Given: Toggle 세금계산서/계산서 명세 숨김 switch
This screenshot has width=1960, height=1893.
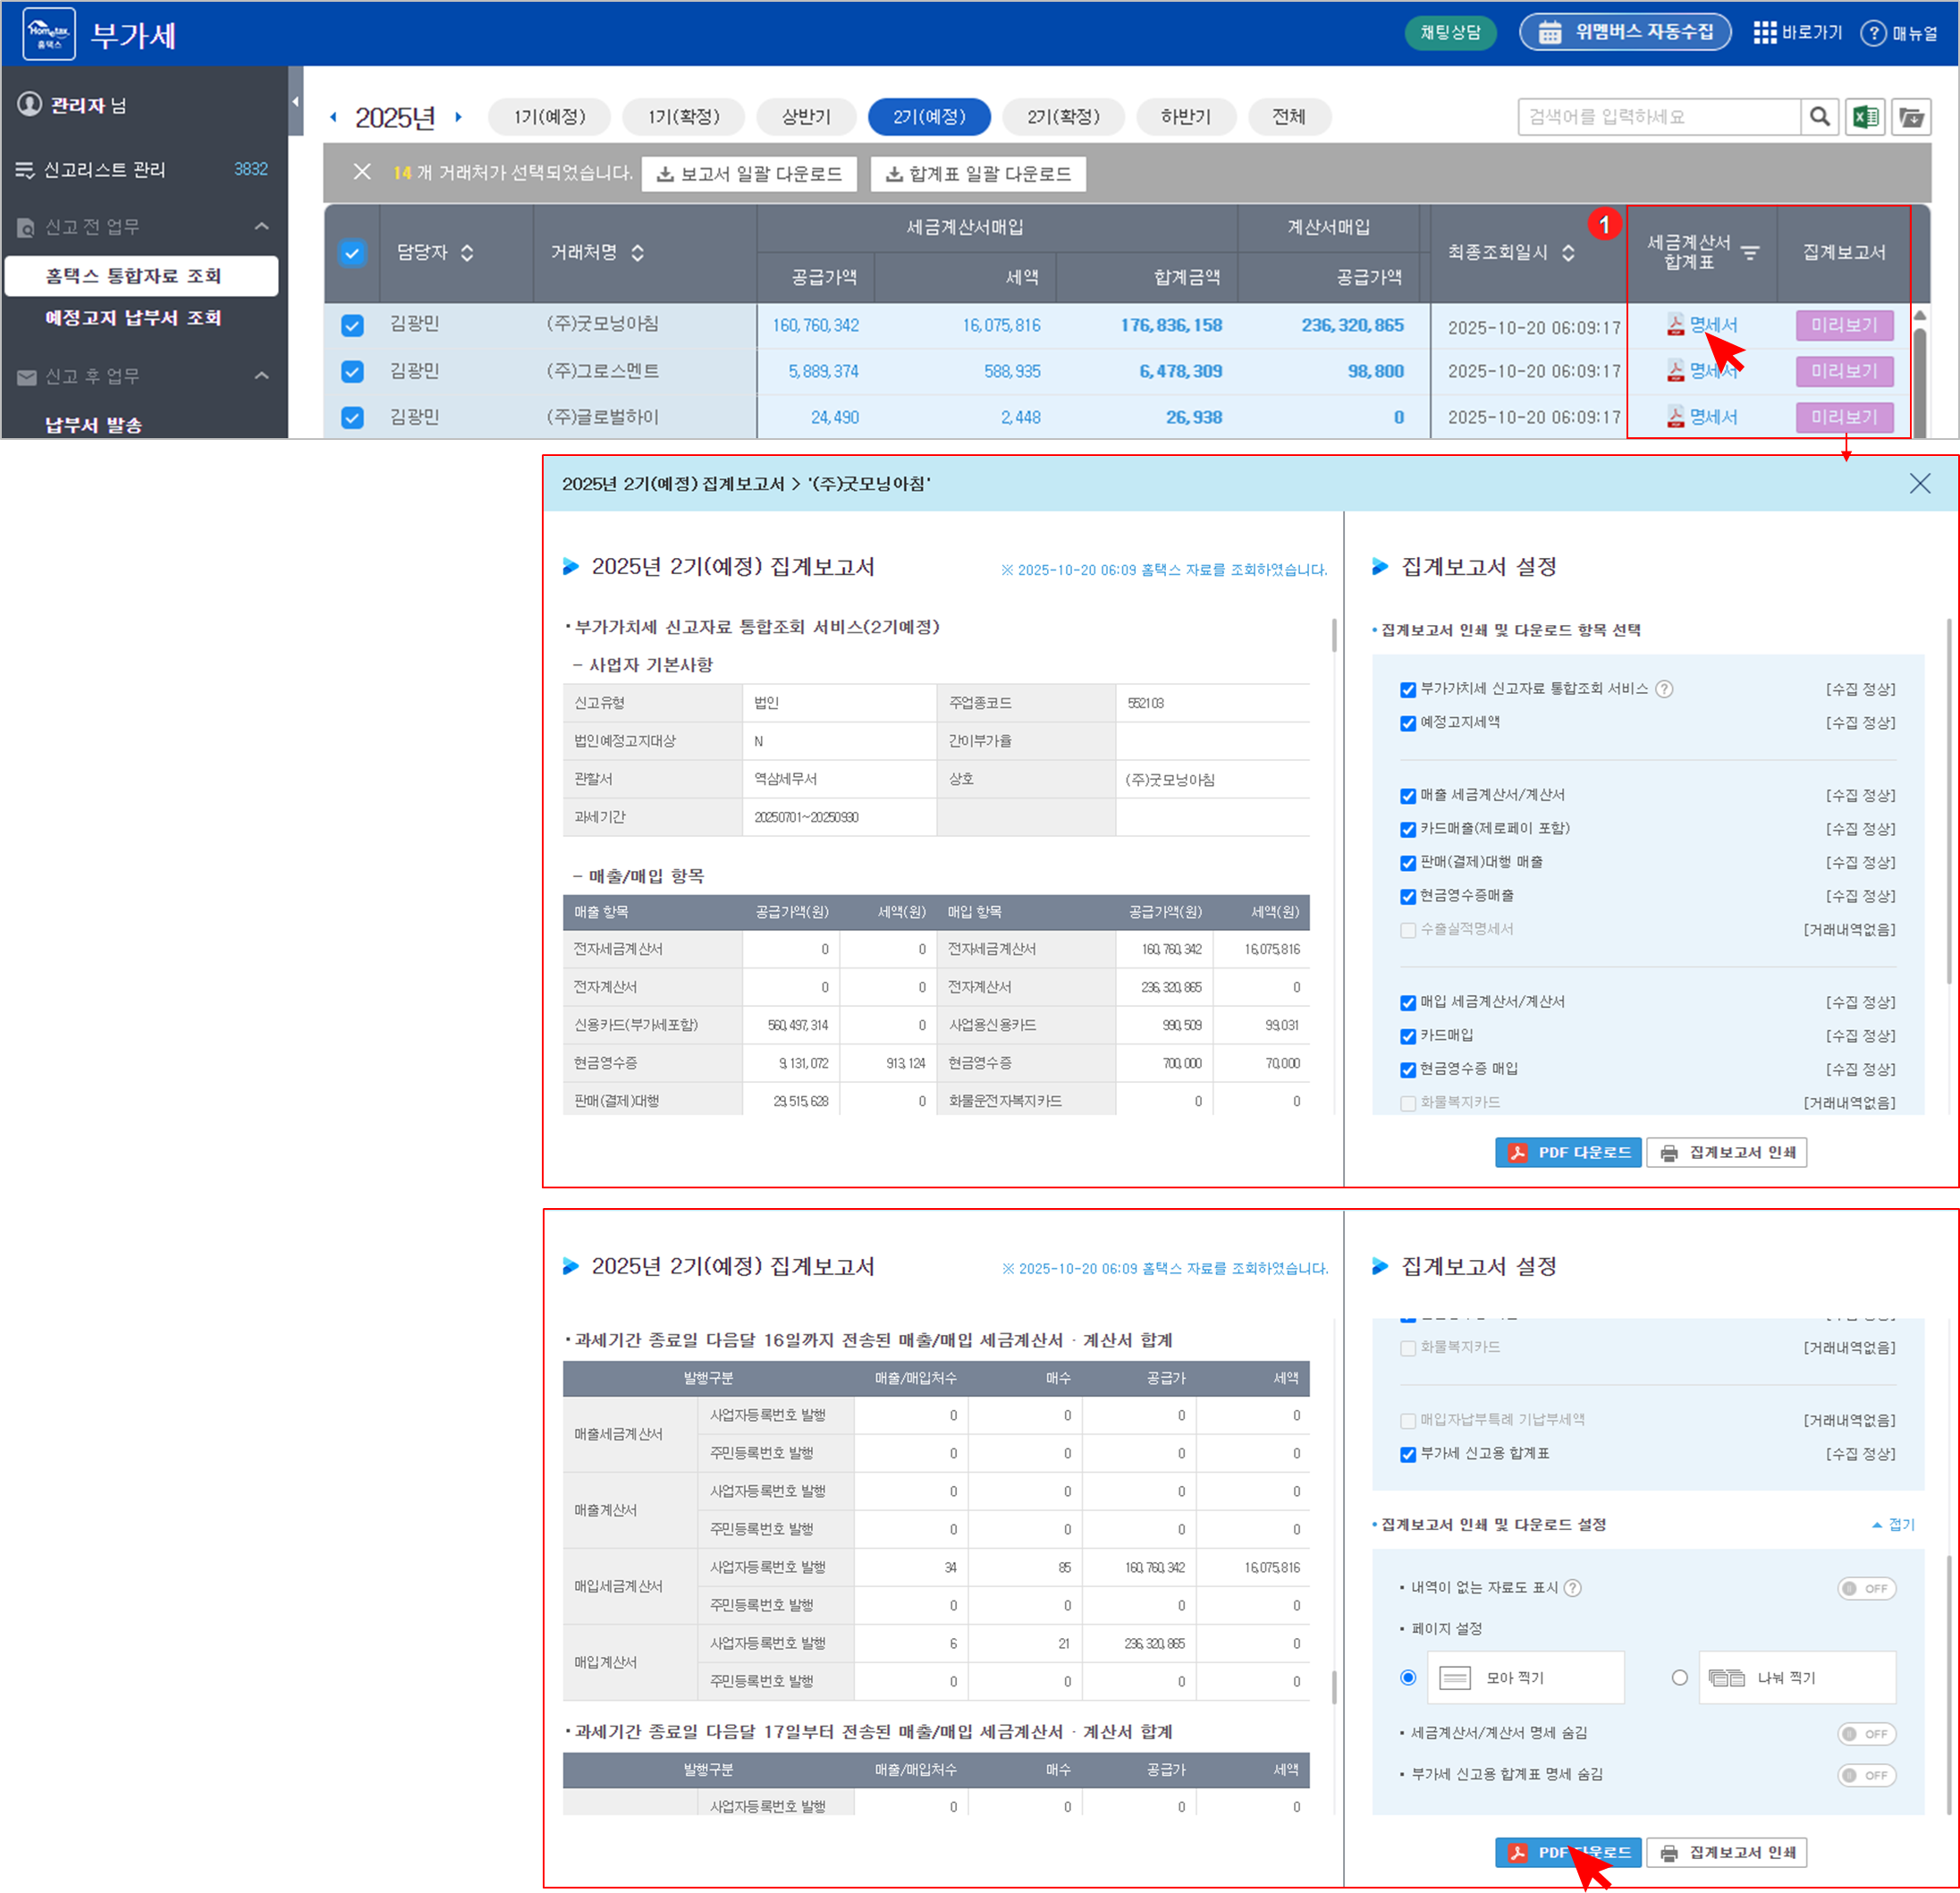Looking at the screenshot, I should click(1866, 1734).
